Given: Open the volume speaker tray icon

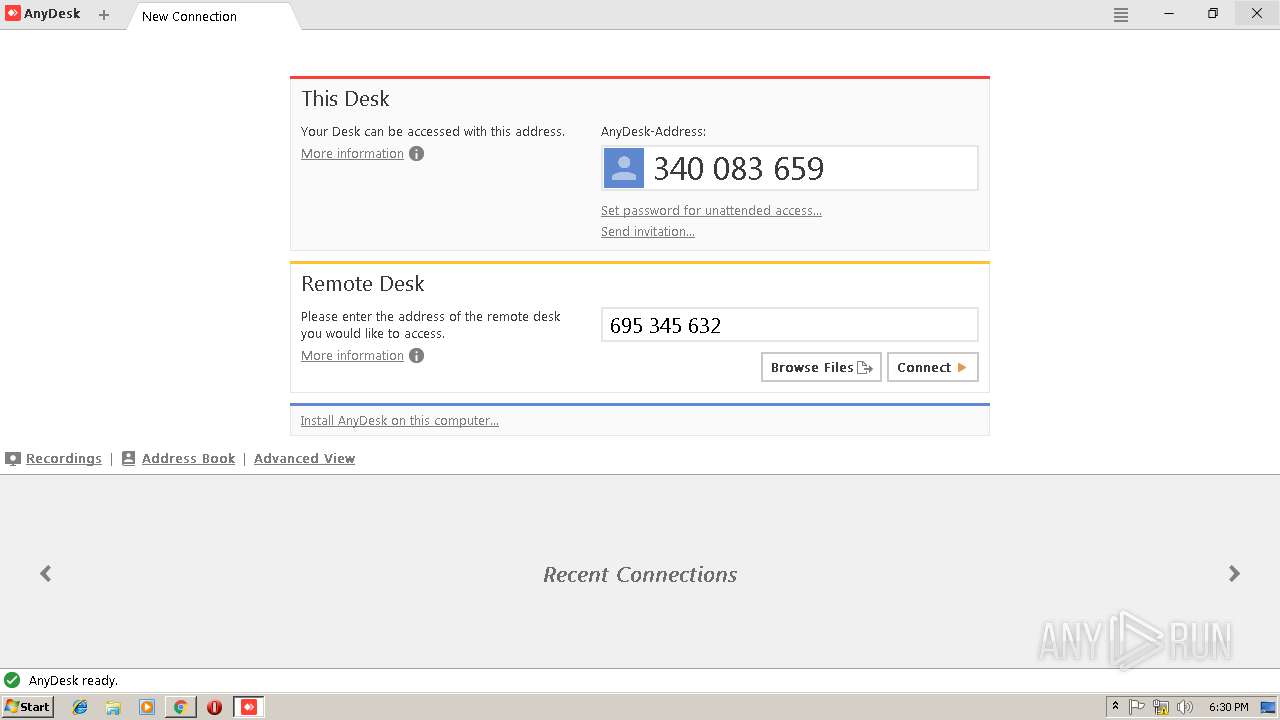Looking at the screenshot, I should point(1185,707).
